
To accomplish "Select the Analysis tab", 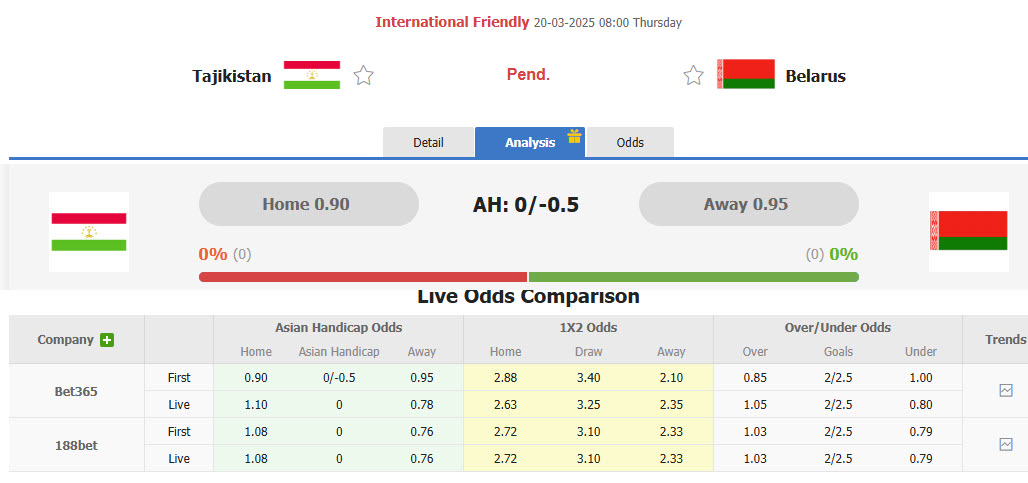I will [x=529, y=142].
